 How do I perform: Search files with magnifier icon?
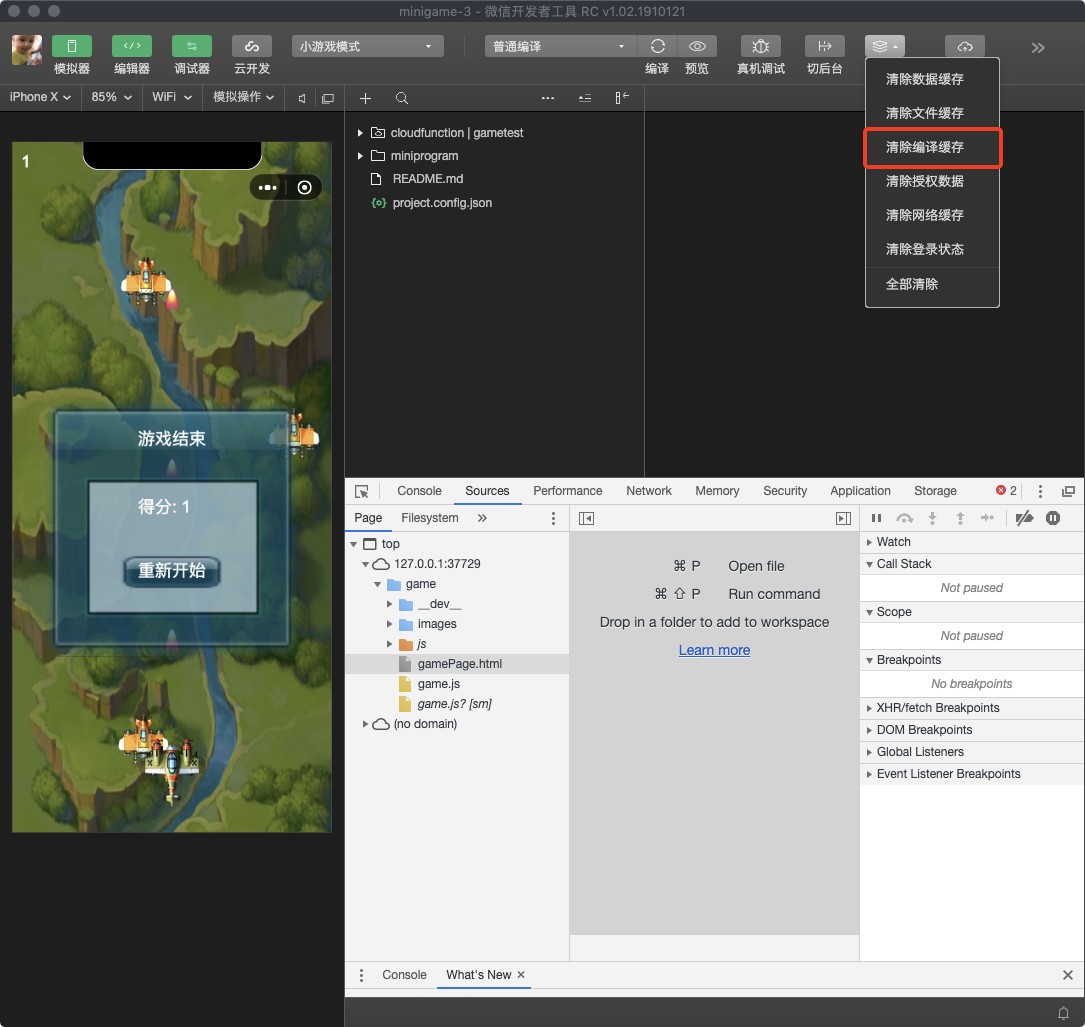pos(401,98)
